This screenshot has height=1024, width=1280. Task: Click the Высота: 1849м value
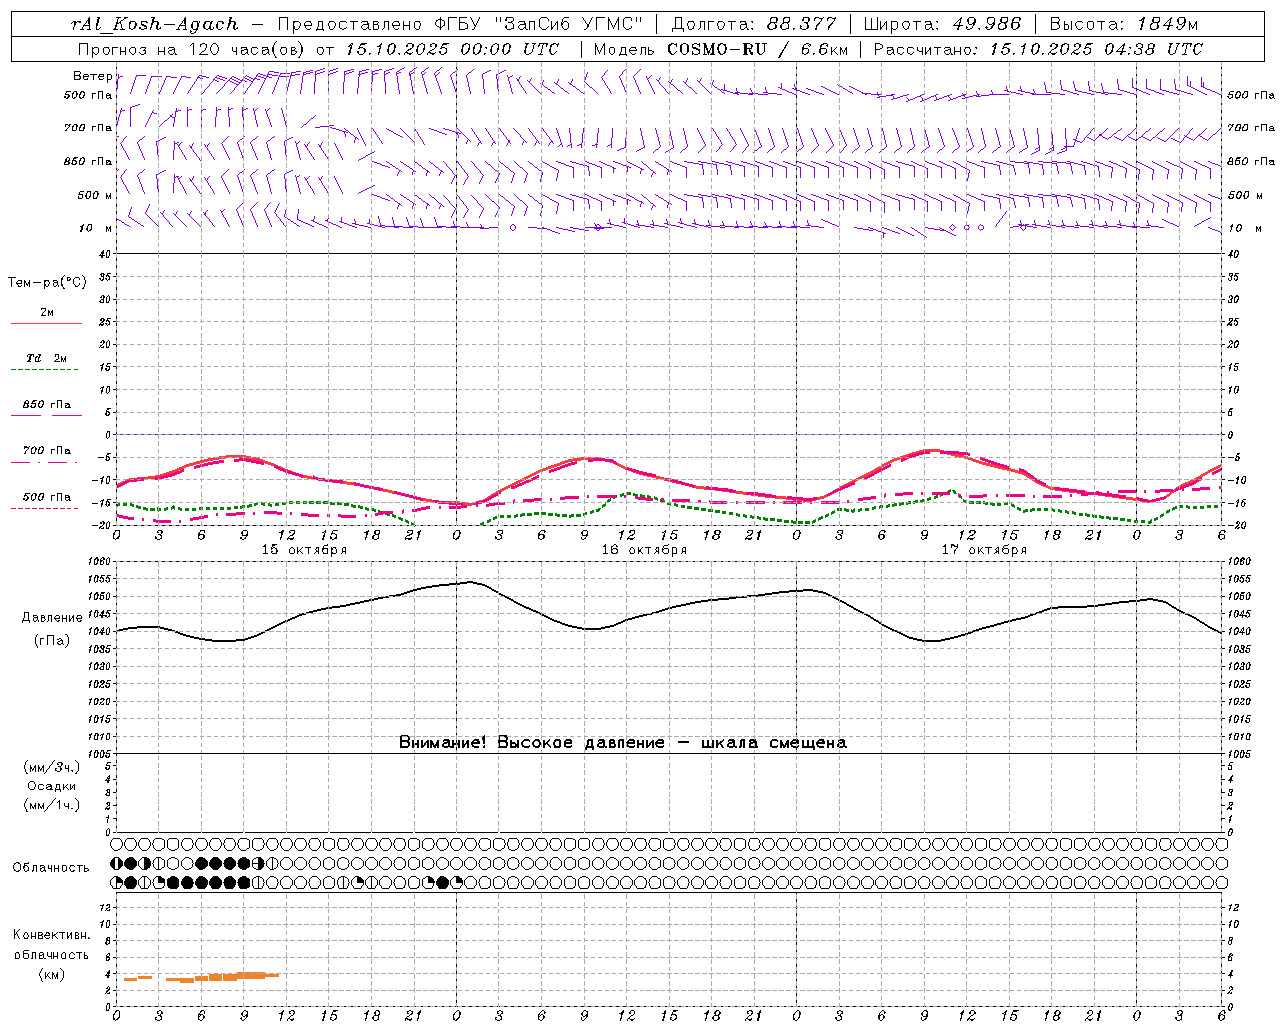pyautogui.click(x=1123, y=24)
